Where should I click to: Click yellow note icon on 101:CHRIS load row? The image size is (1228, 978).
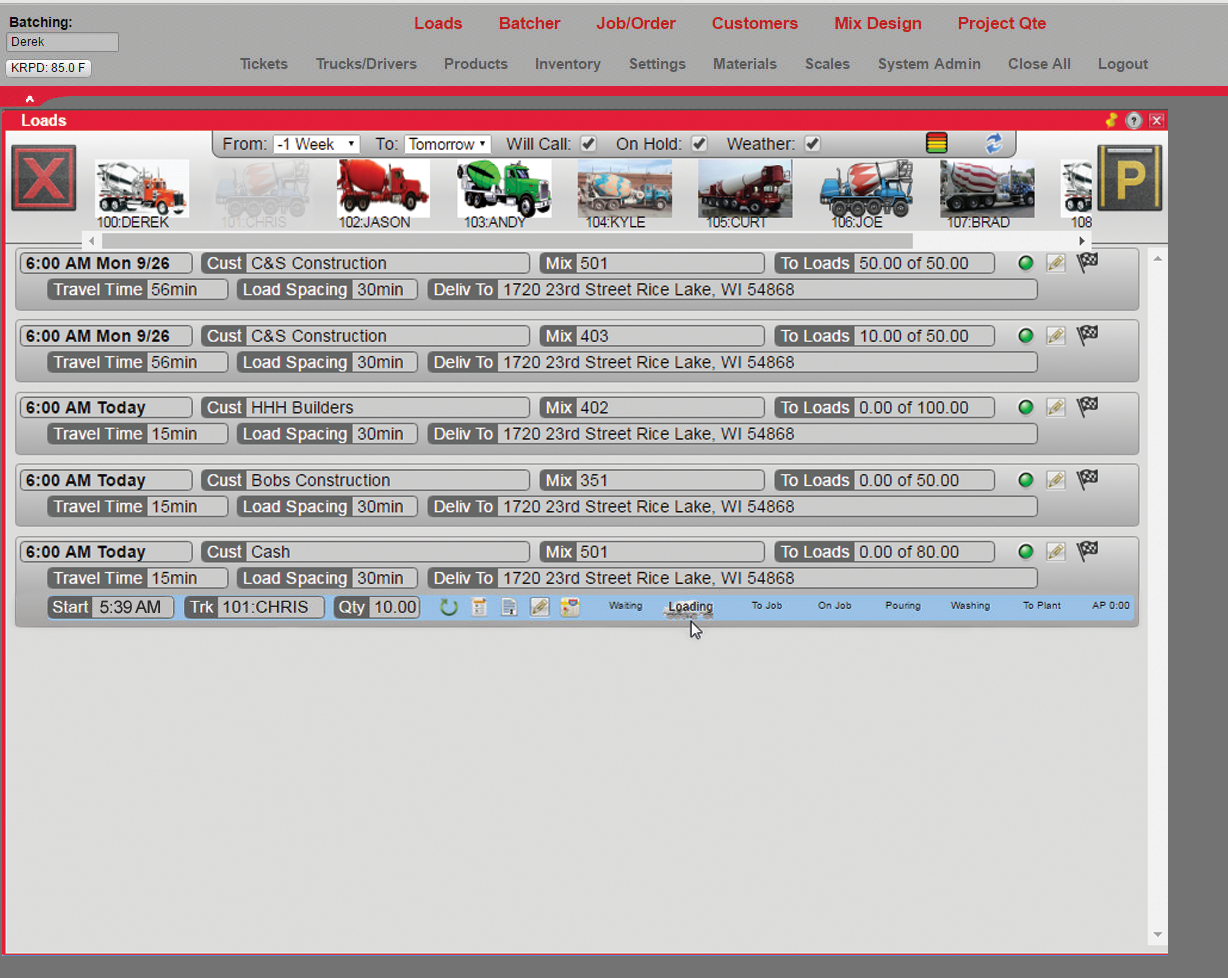(x=570, y=607)
